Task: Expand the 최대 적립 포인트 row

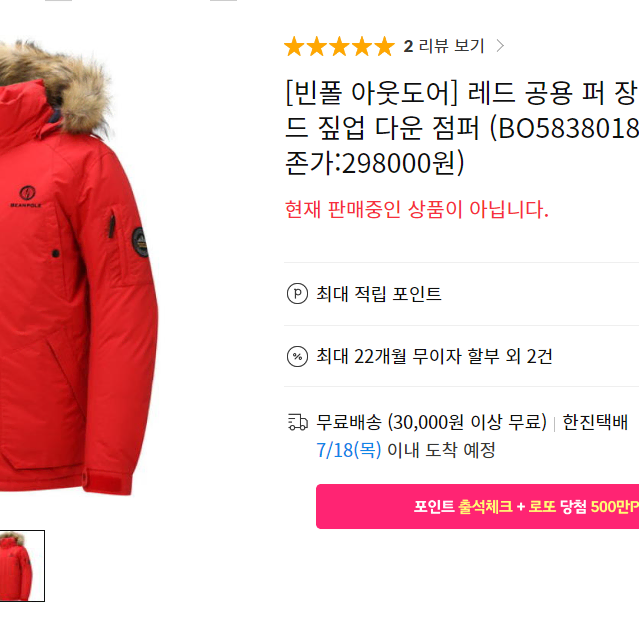Action: [x=461, y=294]
